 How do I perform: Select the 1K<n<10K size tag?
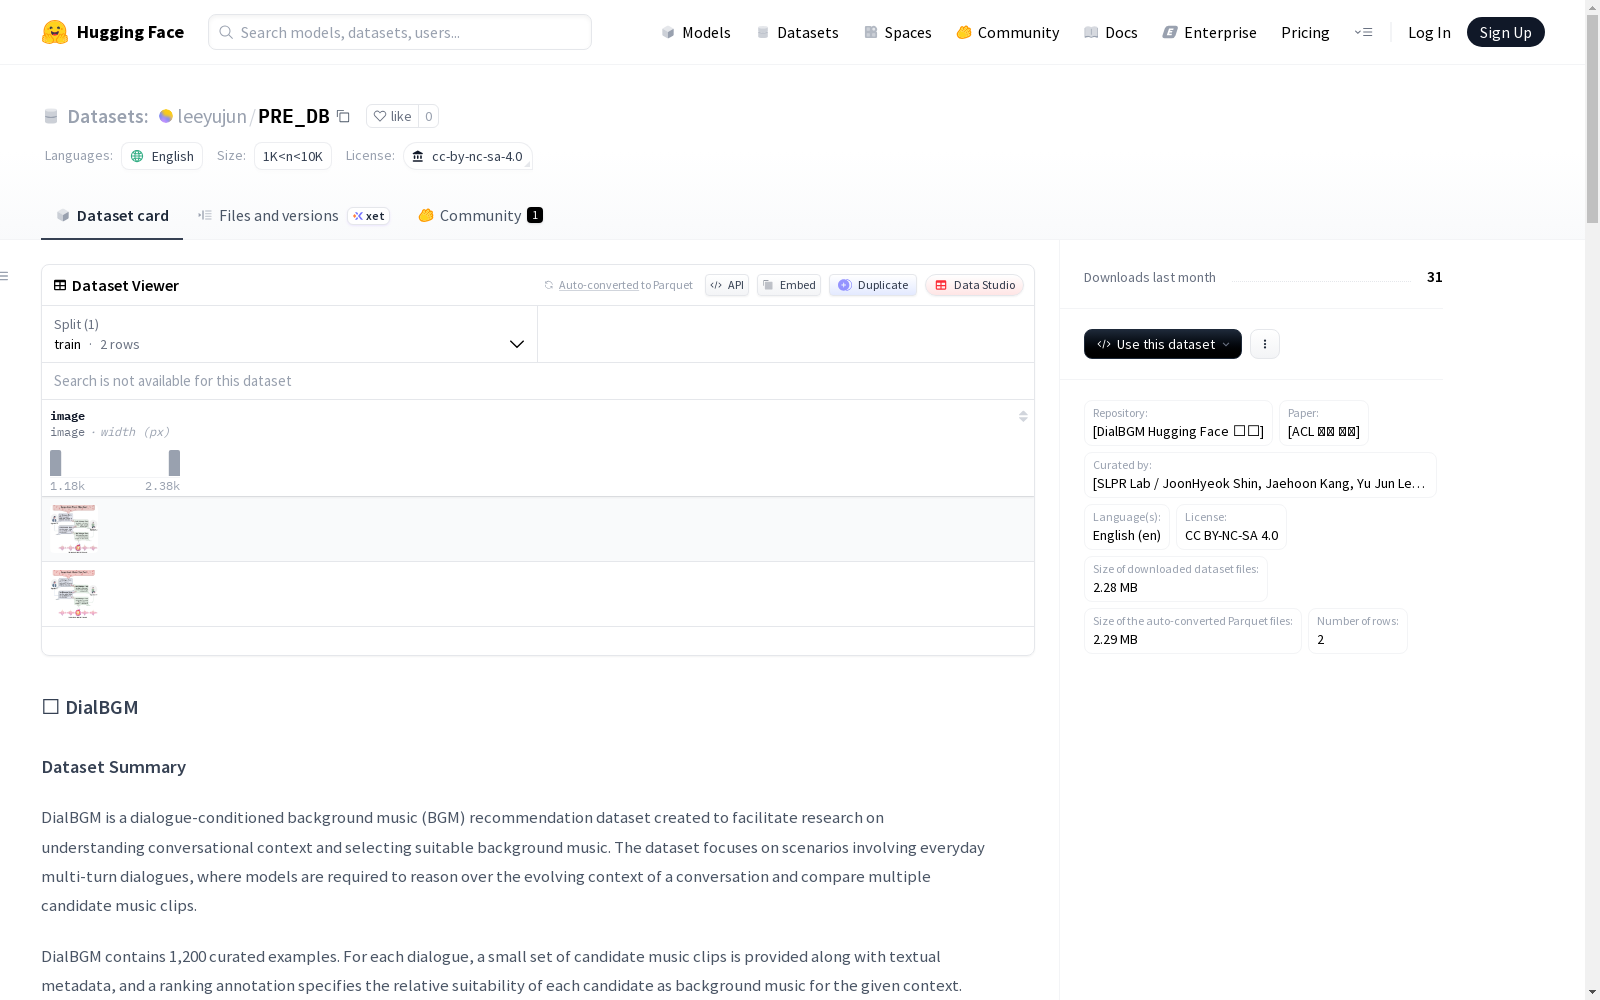click(x=293, y=156)
